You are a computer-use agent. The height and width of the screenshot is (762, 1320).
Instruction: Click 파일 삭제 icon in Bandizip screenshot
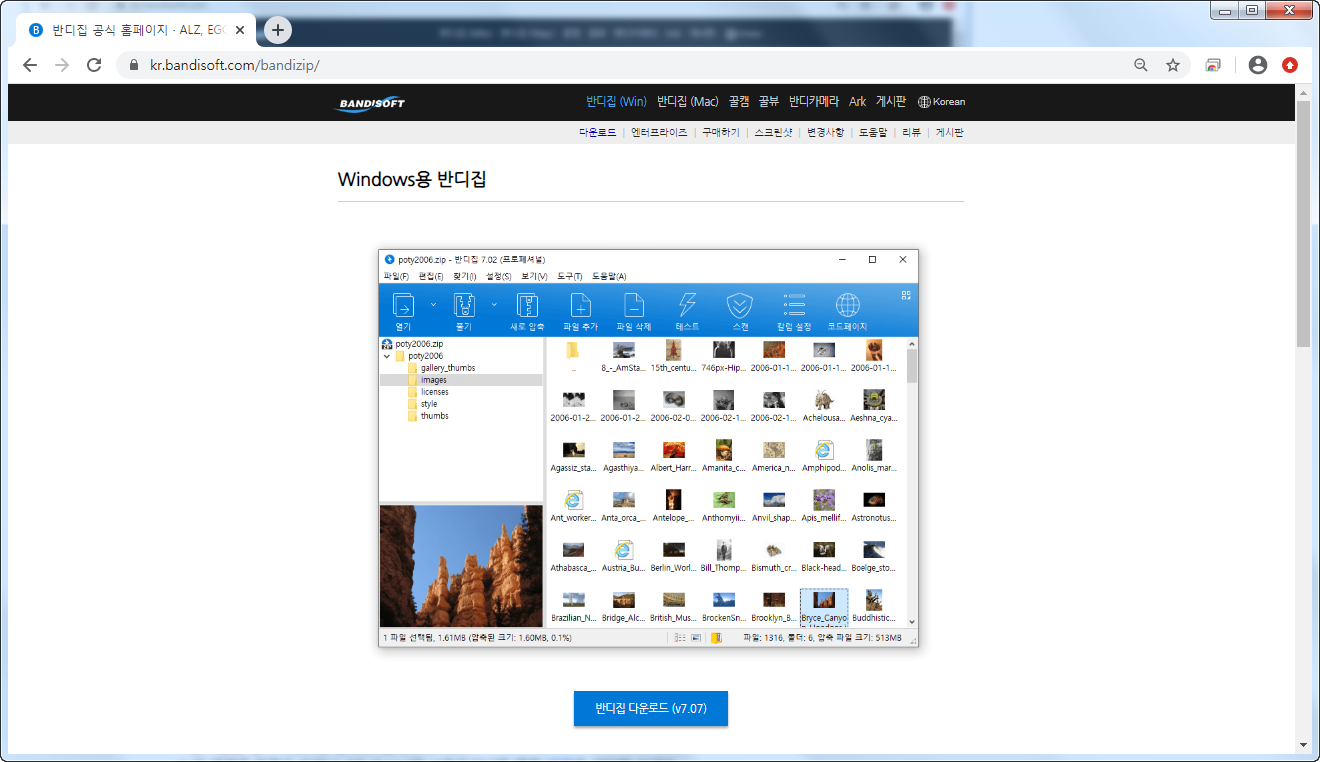tap(633, 305)
